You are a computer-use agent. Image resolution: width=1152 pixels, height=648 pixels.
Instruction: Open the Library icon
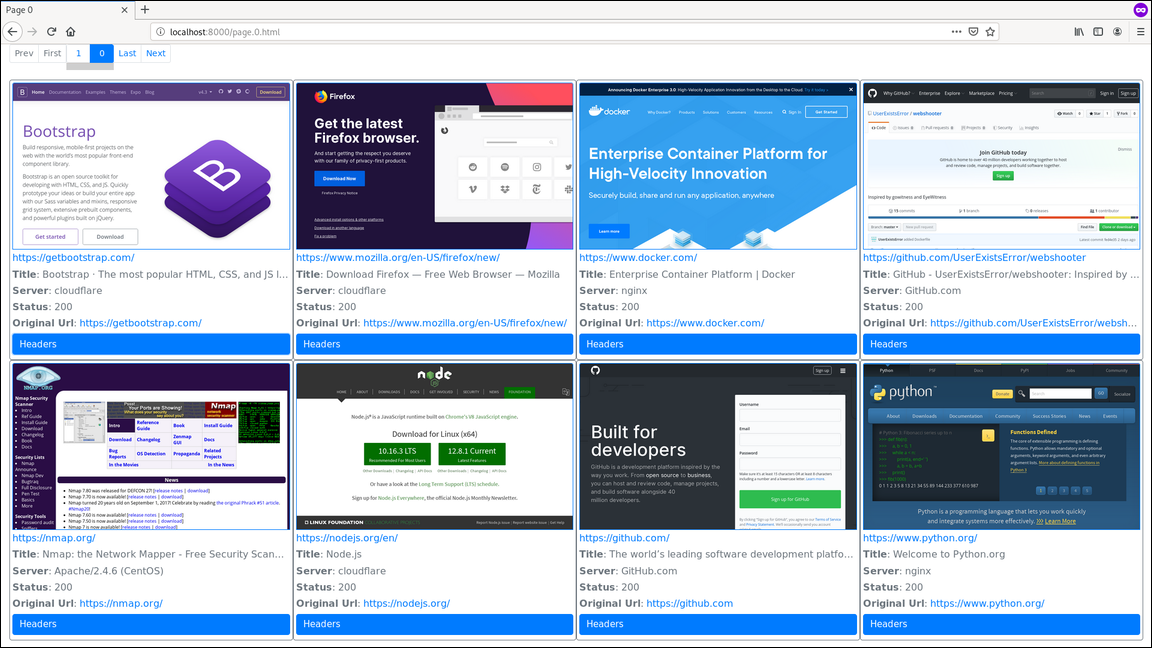tap(1079, 32)
